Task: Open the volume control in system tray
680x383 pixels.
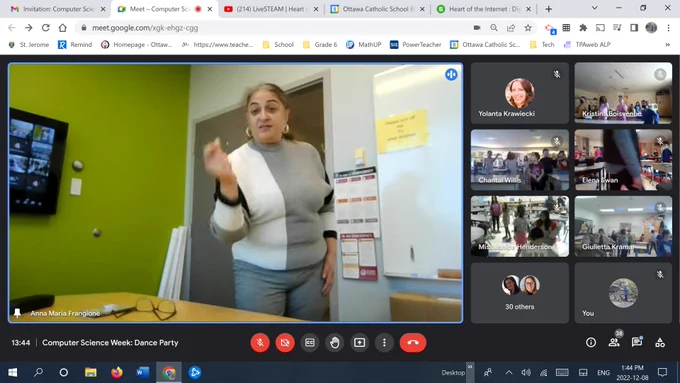Action: [526, 373]
